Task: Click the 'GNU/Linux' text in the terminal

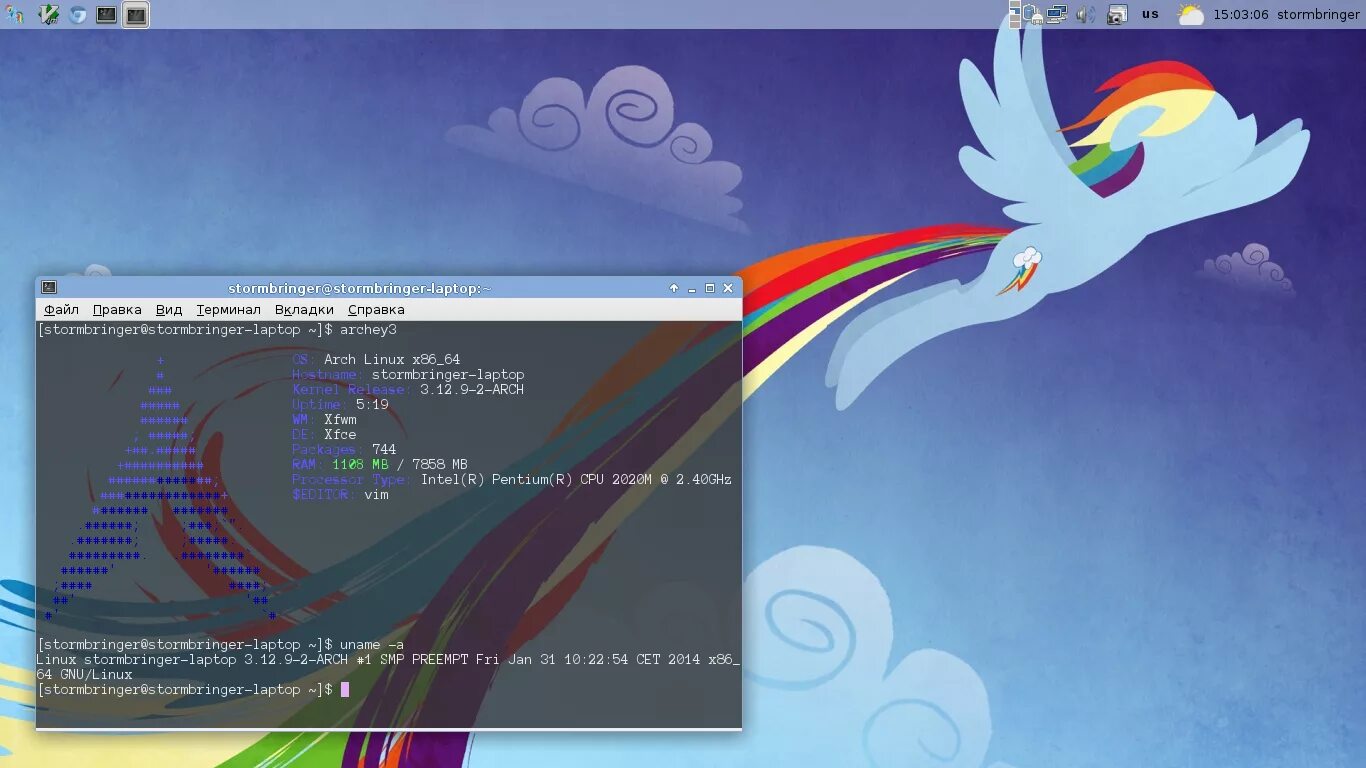Action: [x=96, y=675]
